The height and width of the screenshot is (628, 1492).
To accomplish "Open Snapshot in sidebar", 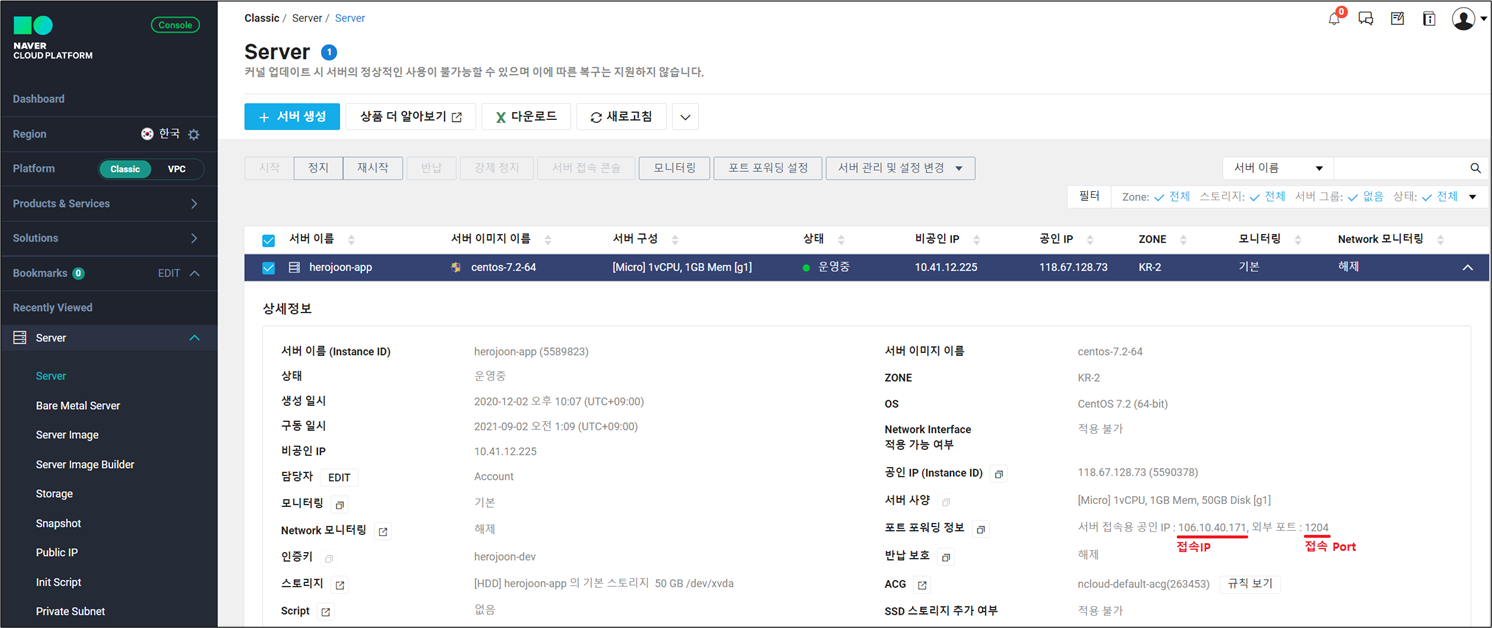I will point(58,523).
